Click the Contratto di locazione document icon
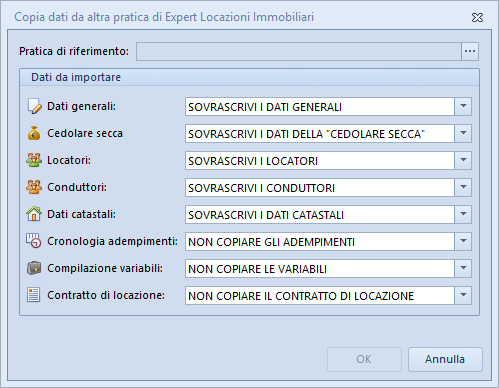This screenshot has width=499, height=388. (x=33, y=295)
